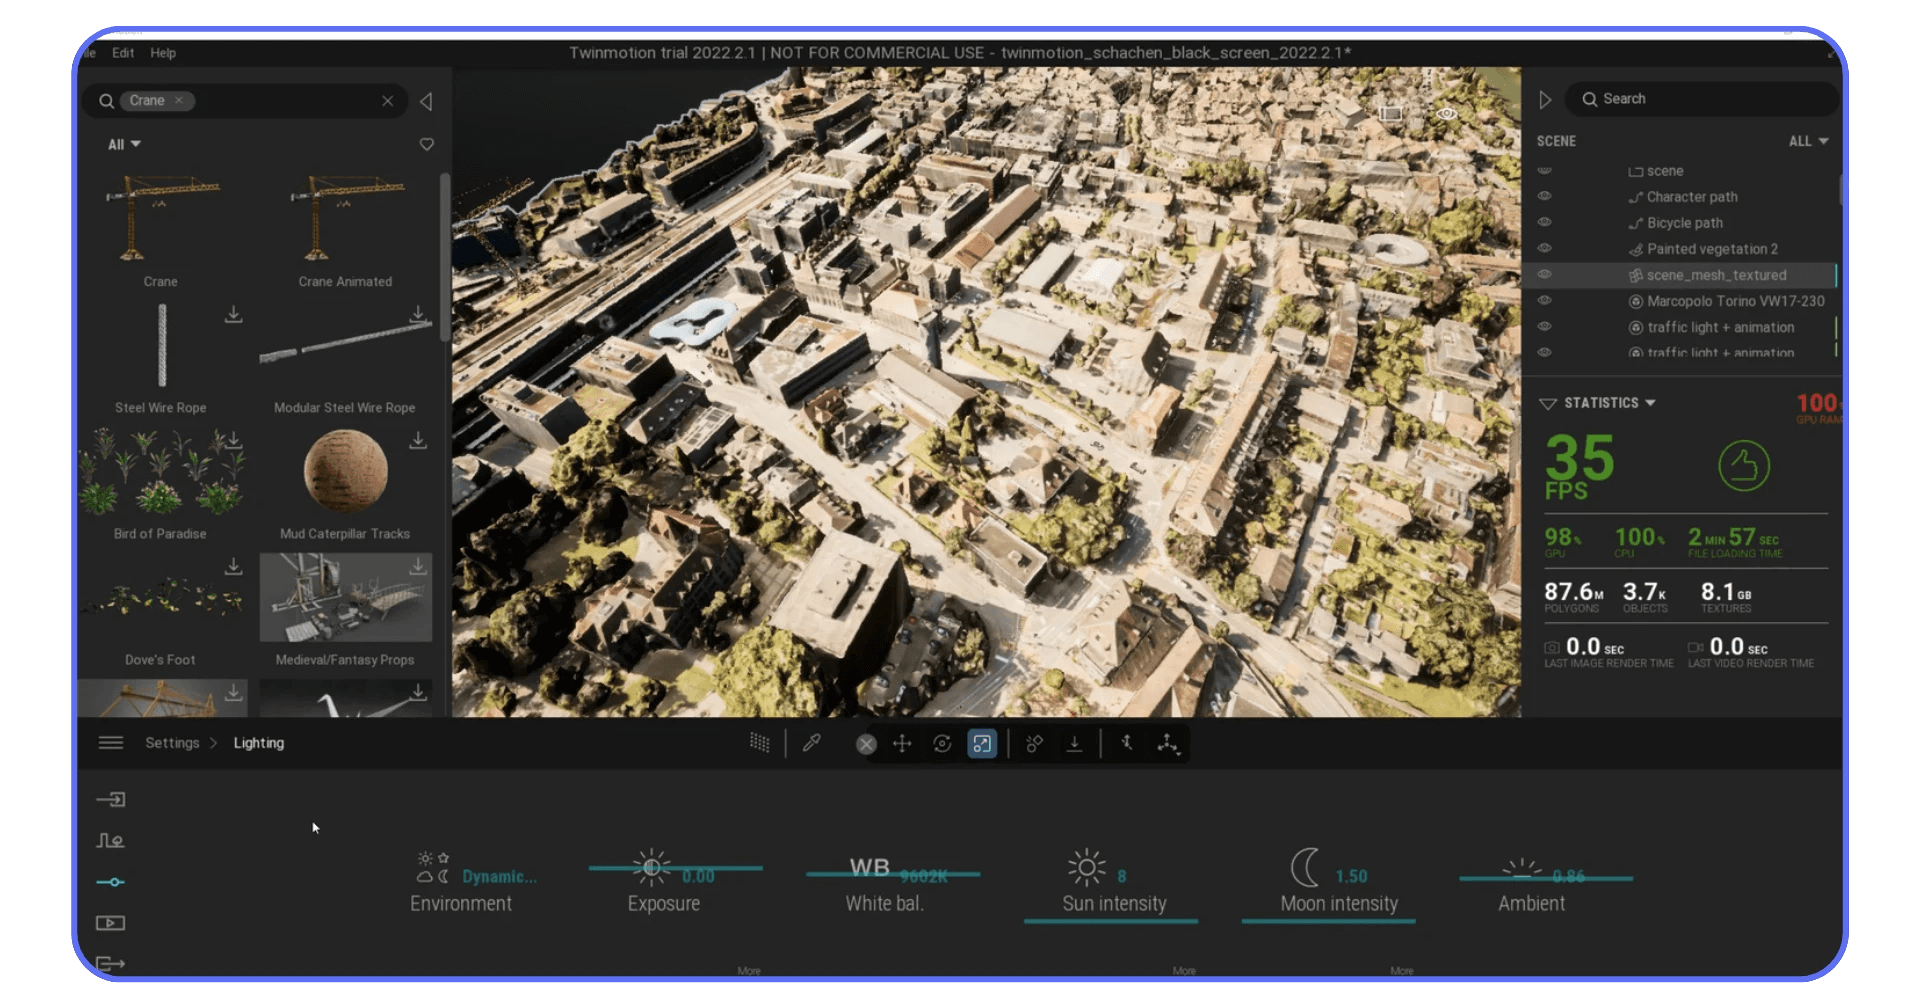Toggle visibility of Painted vegetation 2

pyautogui.click(x=1545, y=248)
